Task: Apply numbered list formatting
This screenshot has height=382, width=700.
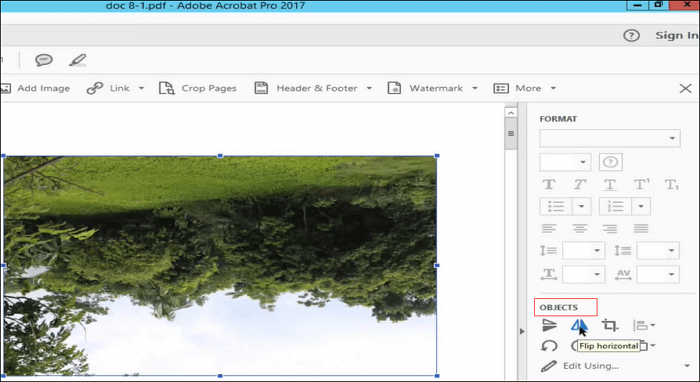Action: (615, 207)
